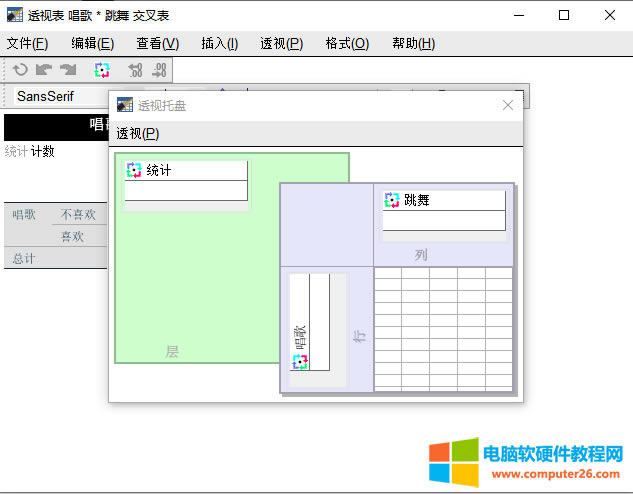Open the 格式(O) menu
This screenshot has height=494, width=633.
coord(347,43)
